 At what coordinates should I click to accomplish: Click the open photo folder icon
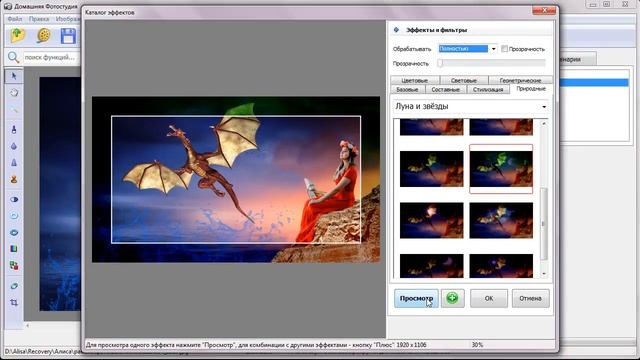coord(18,36)
